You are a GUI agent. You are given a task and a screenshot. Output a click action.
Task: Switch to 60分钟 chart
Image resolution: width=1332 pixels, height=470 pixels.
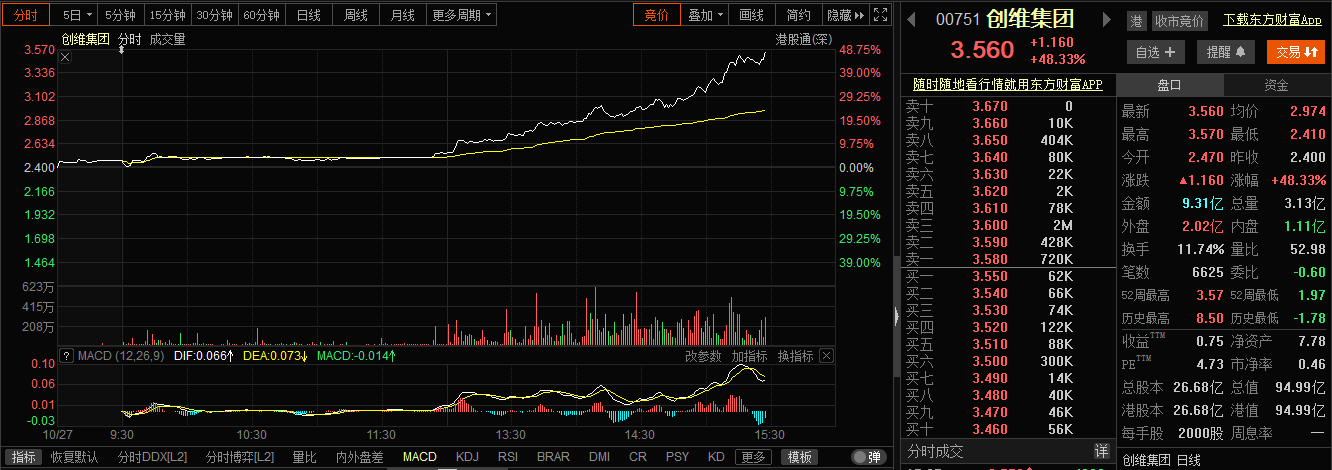point(262,15)
